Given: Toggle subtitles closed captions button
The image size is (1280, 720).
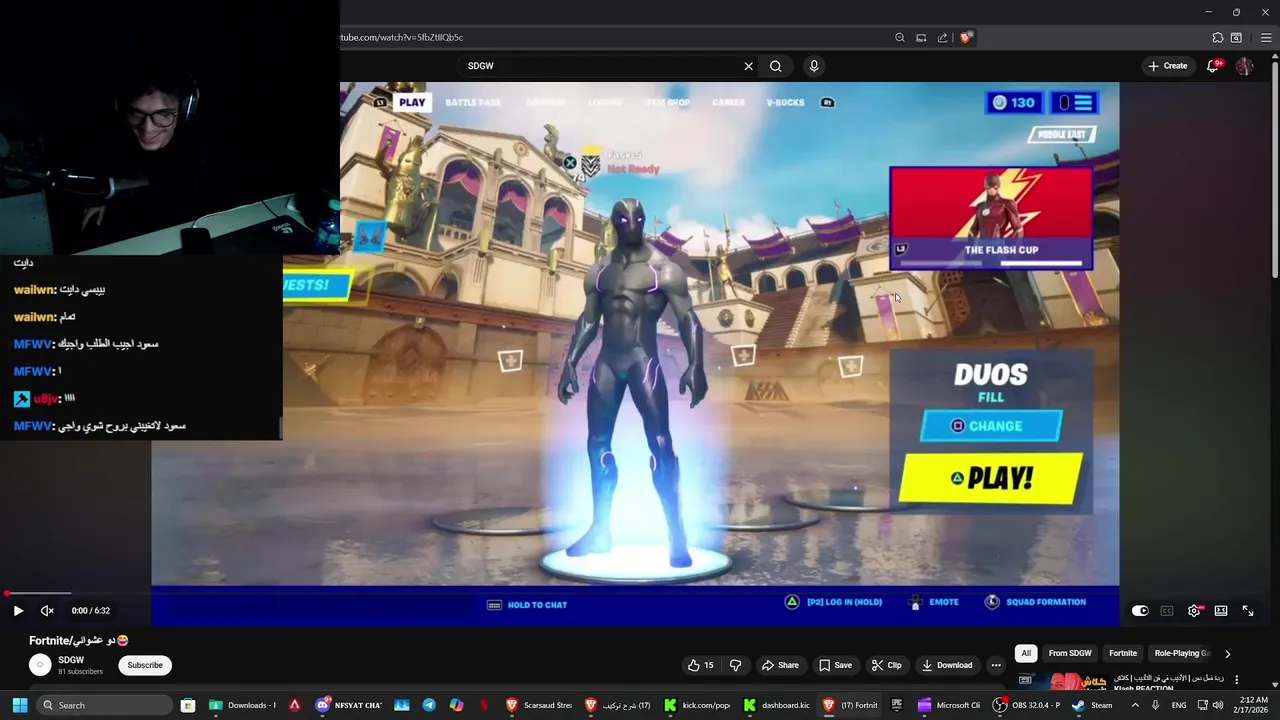Looking at the screenshot, I should click(x=1167, y=610).
